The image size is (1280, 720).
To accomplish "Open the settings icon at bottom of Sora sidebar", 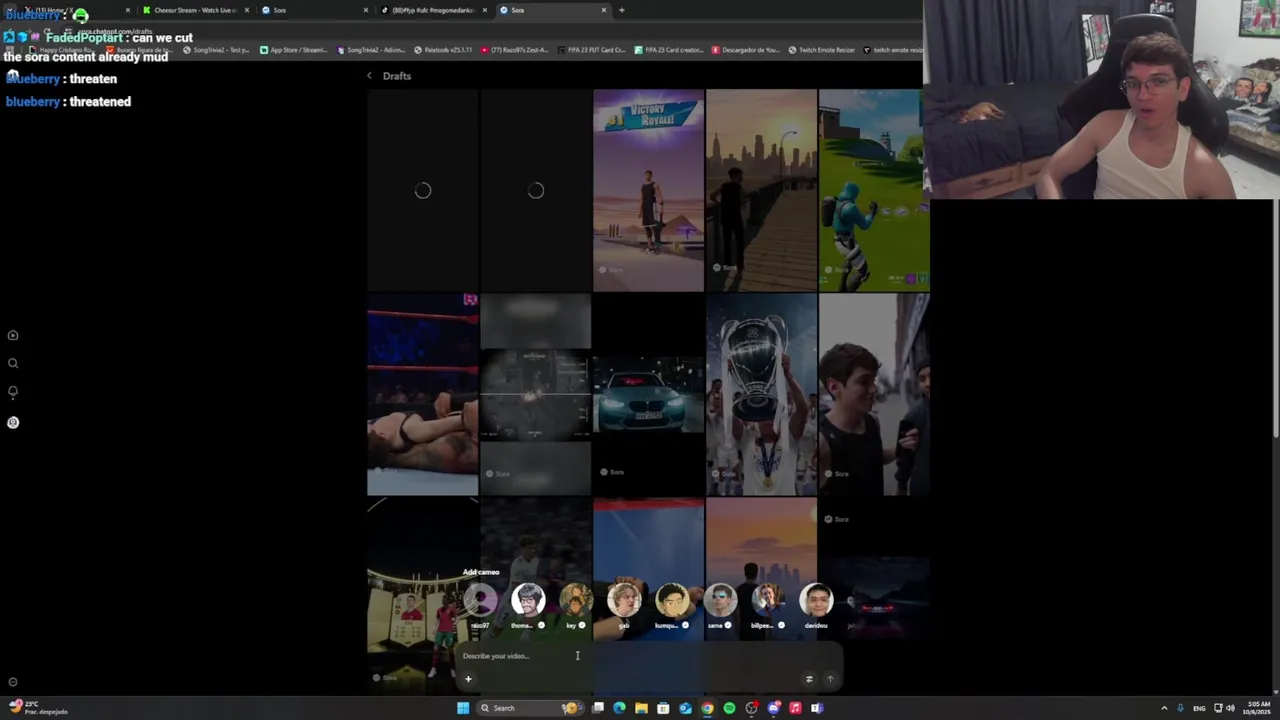I will click(13, 682).
